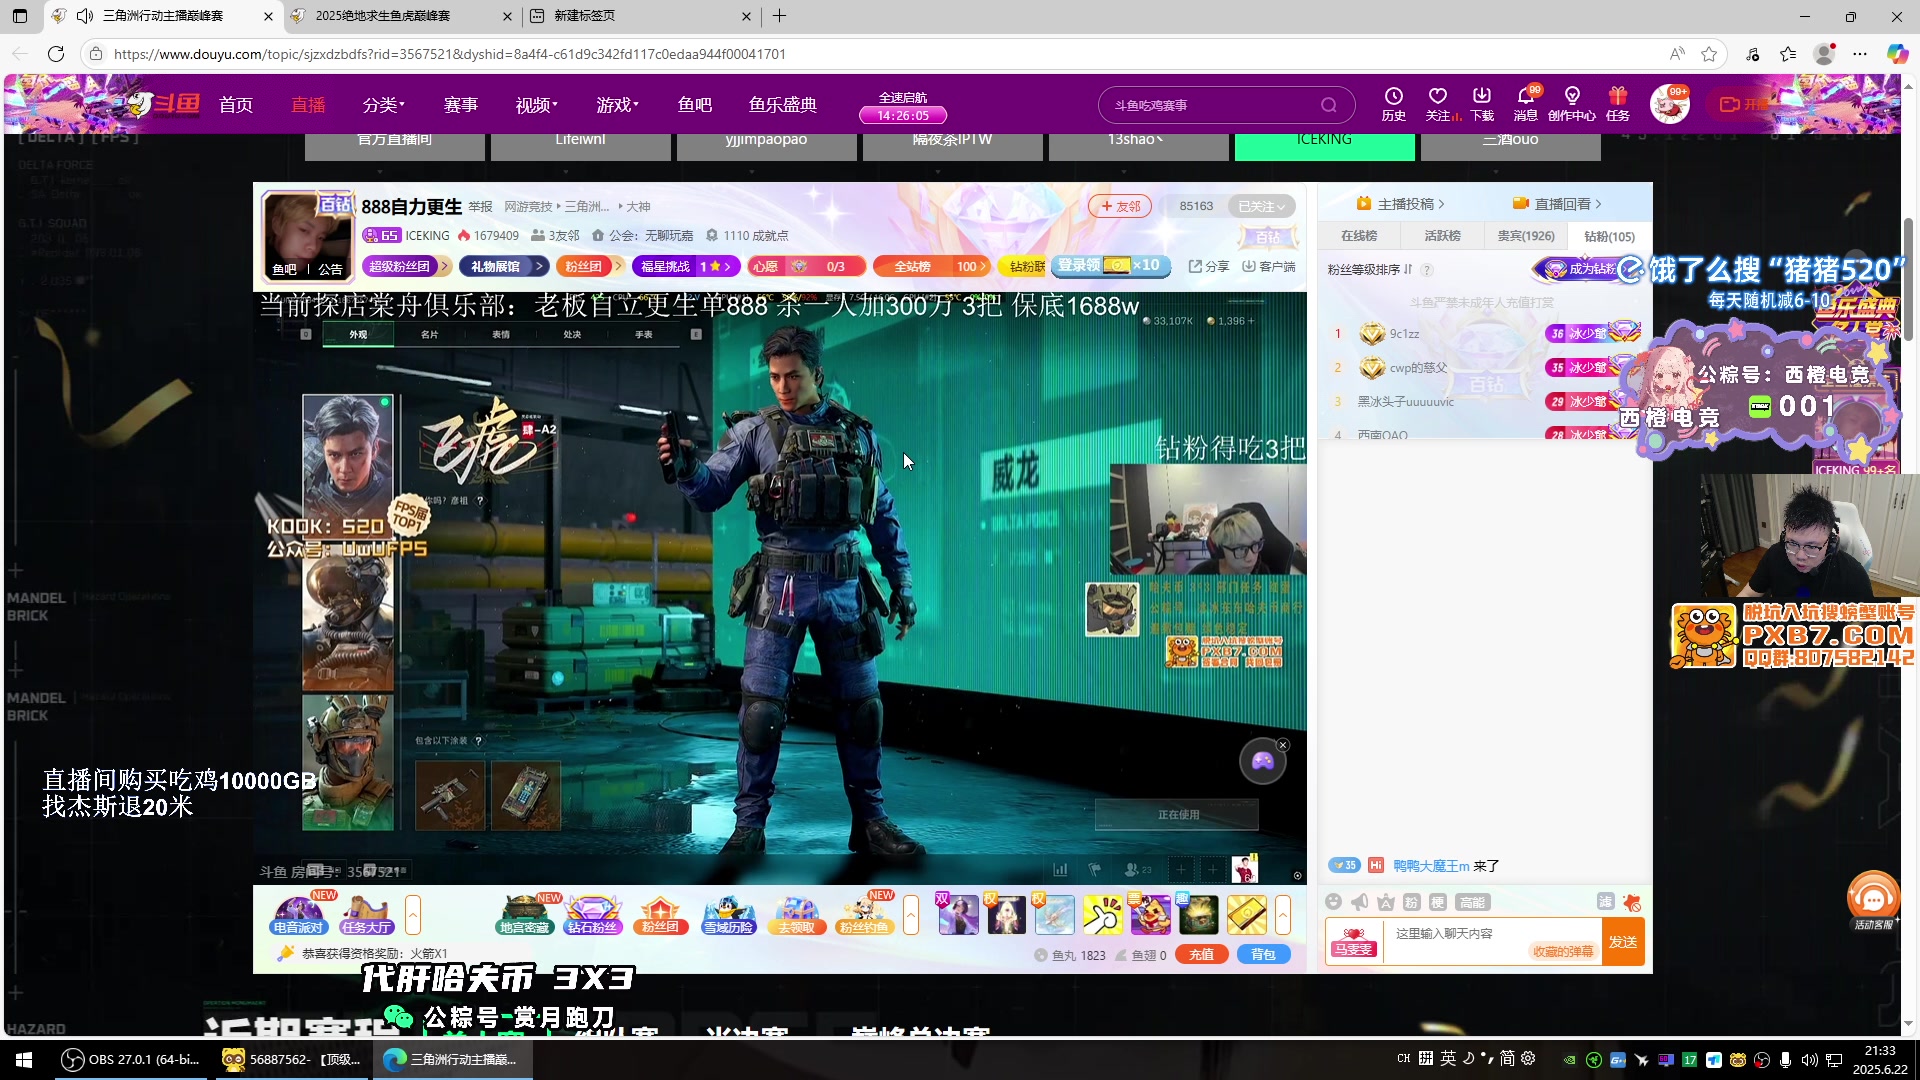Toggle the chat filter 滤 button
Viewport: 1920px width, 1080px height.
pyautogui.click(x=1605, y=902)
